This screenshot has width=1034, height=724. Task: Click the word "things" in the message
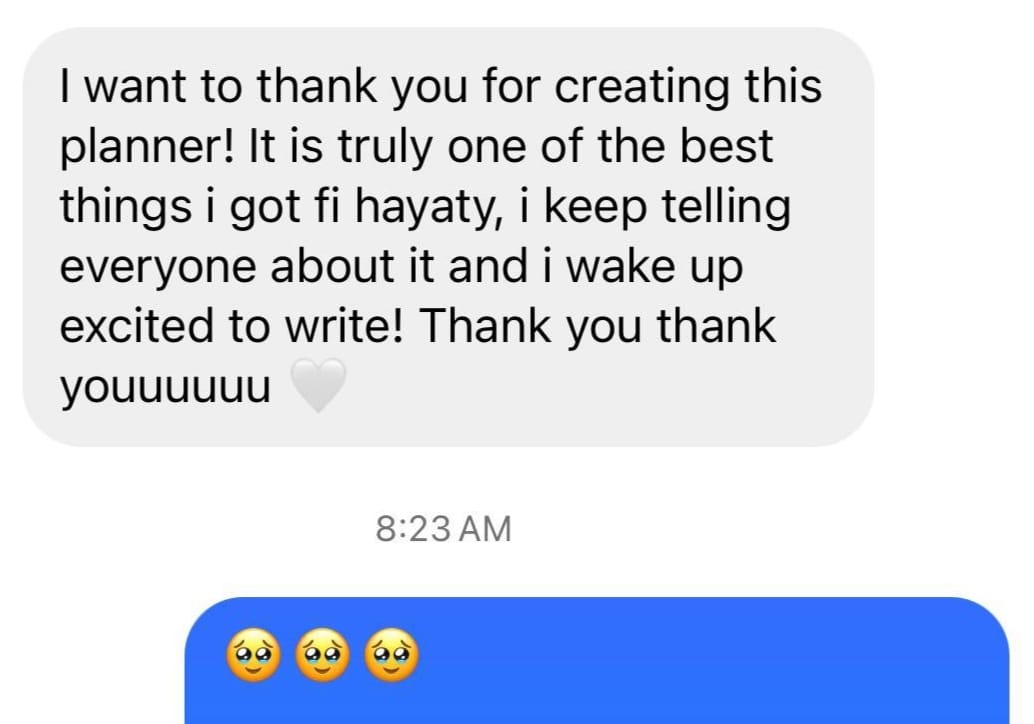(126, 208)
